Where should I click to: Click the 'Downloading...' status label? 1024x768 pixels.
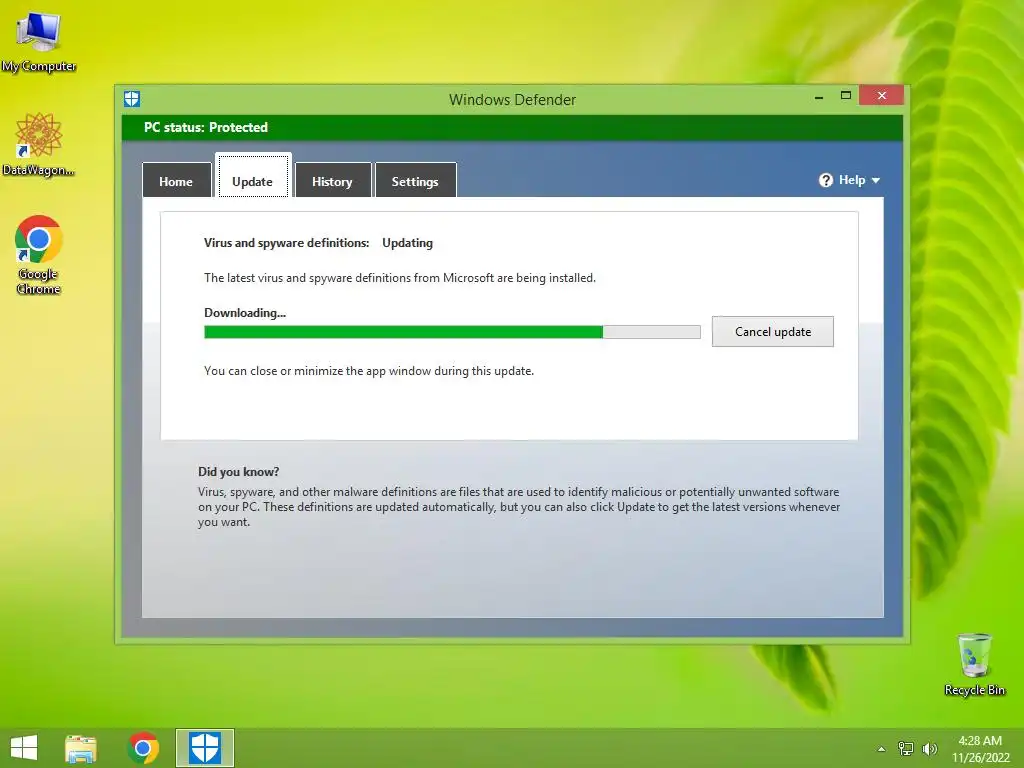[245, 313]
